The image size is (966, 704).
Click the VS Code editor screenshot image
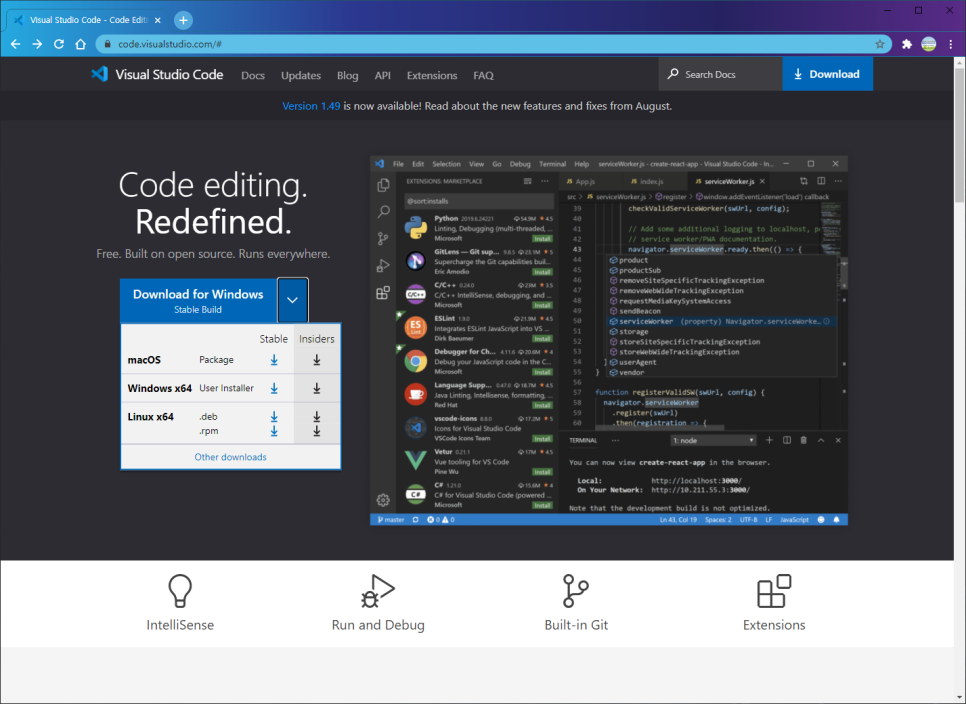pos(609,341)
